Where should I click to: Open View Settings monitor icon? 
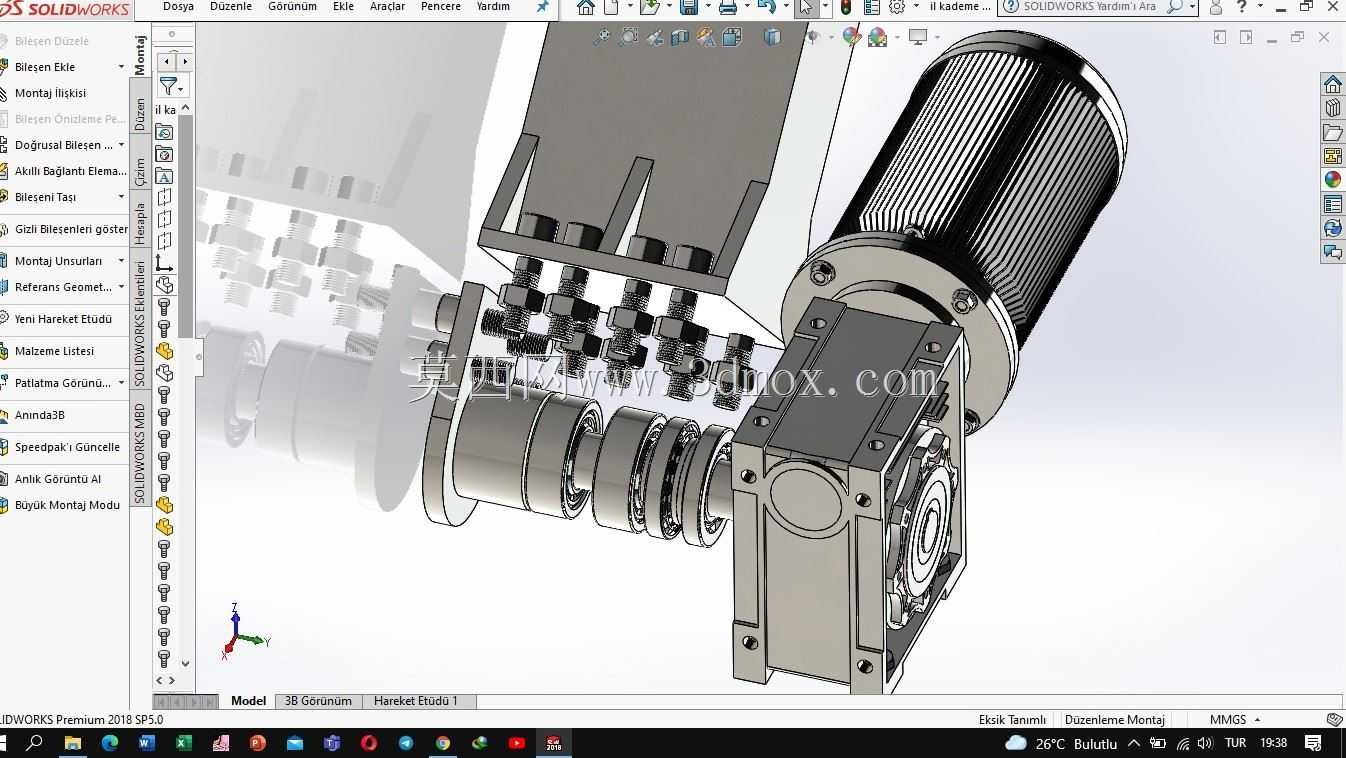pyautogui.click(x=917, y=37)
